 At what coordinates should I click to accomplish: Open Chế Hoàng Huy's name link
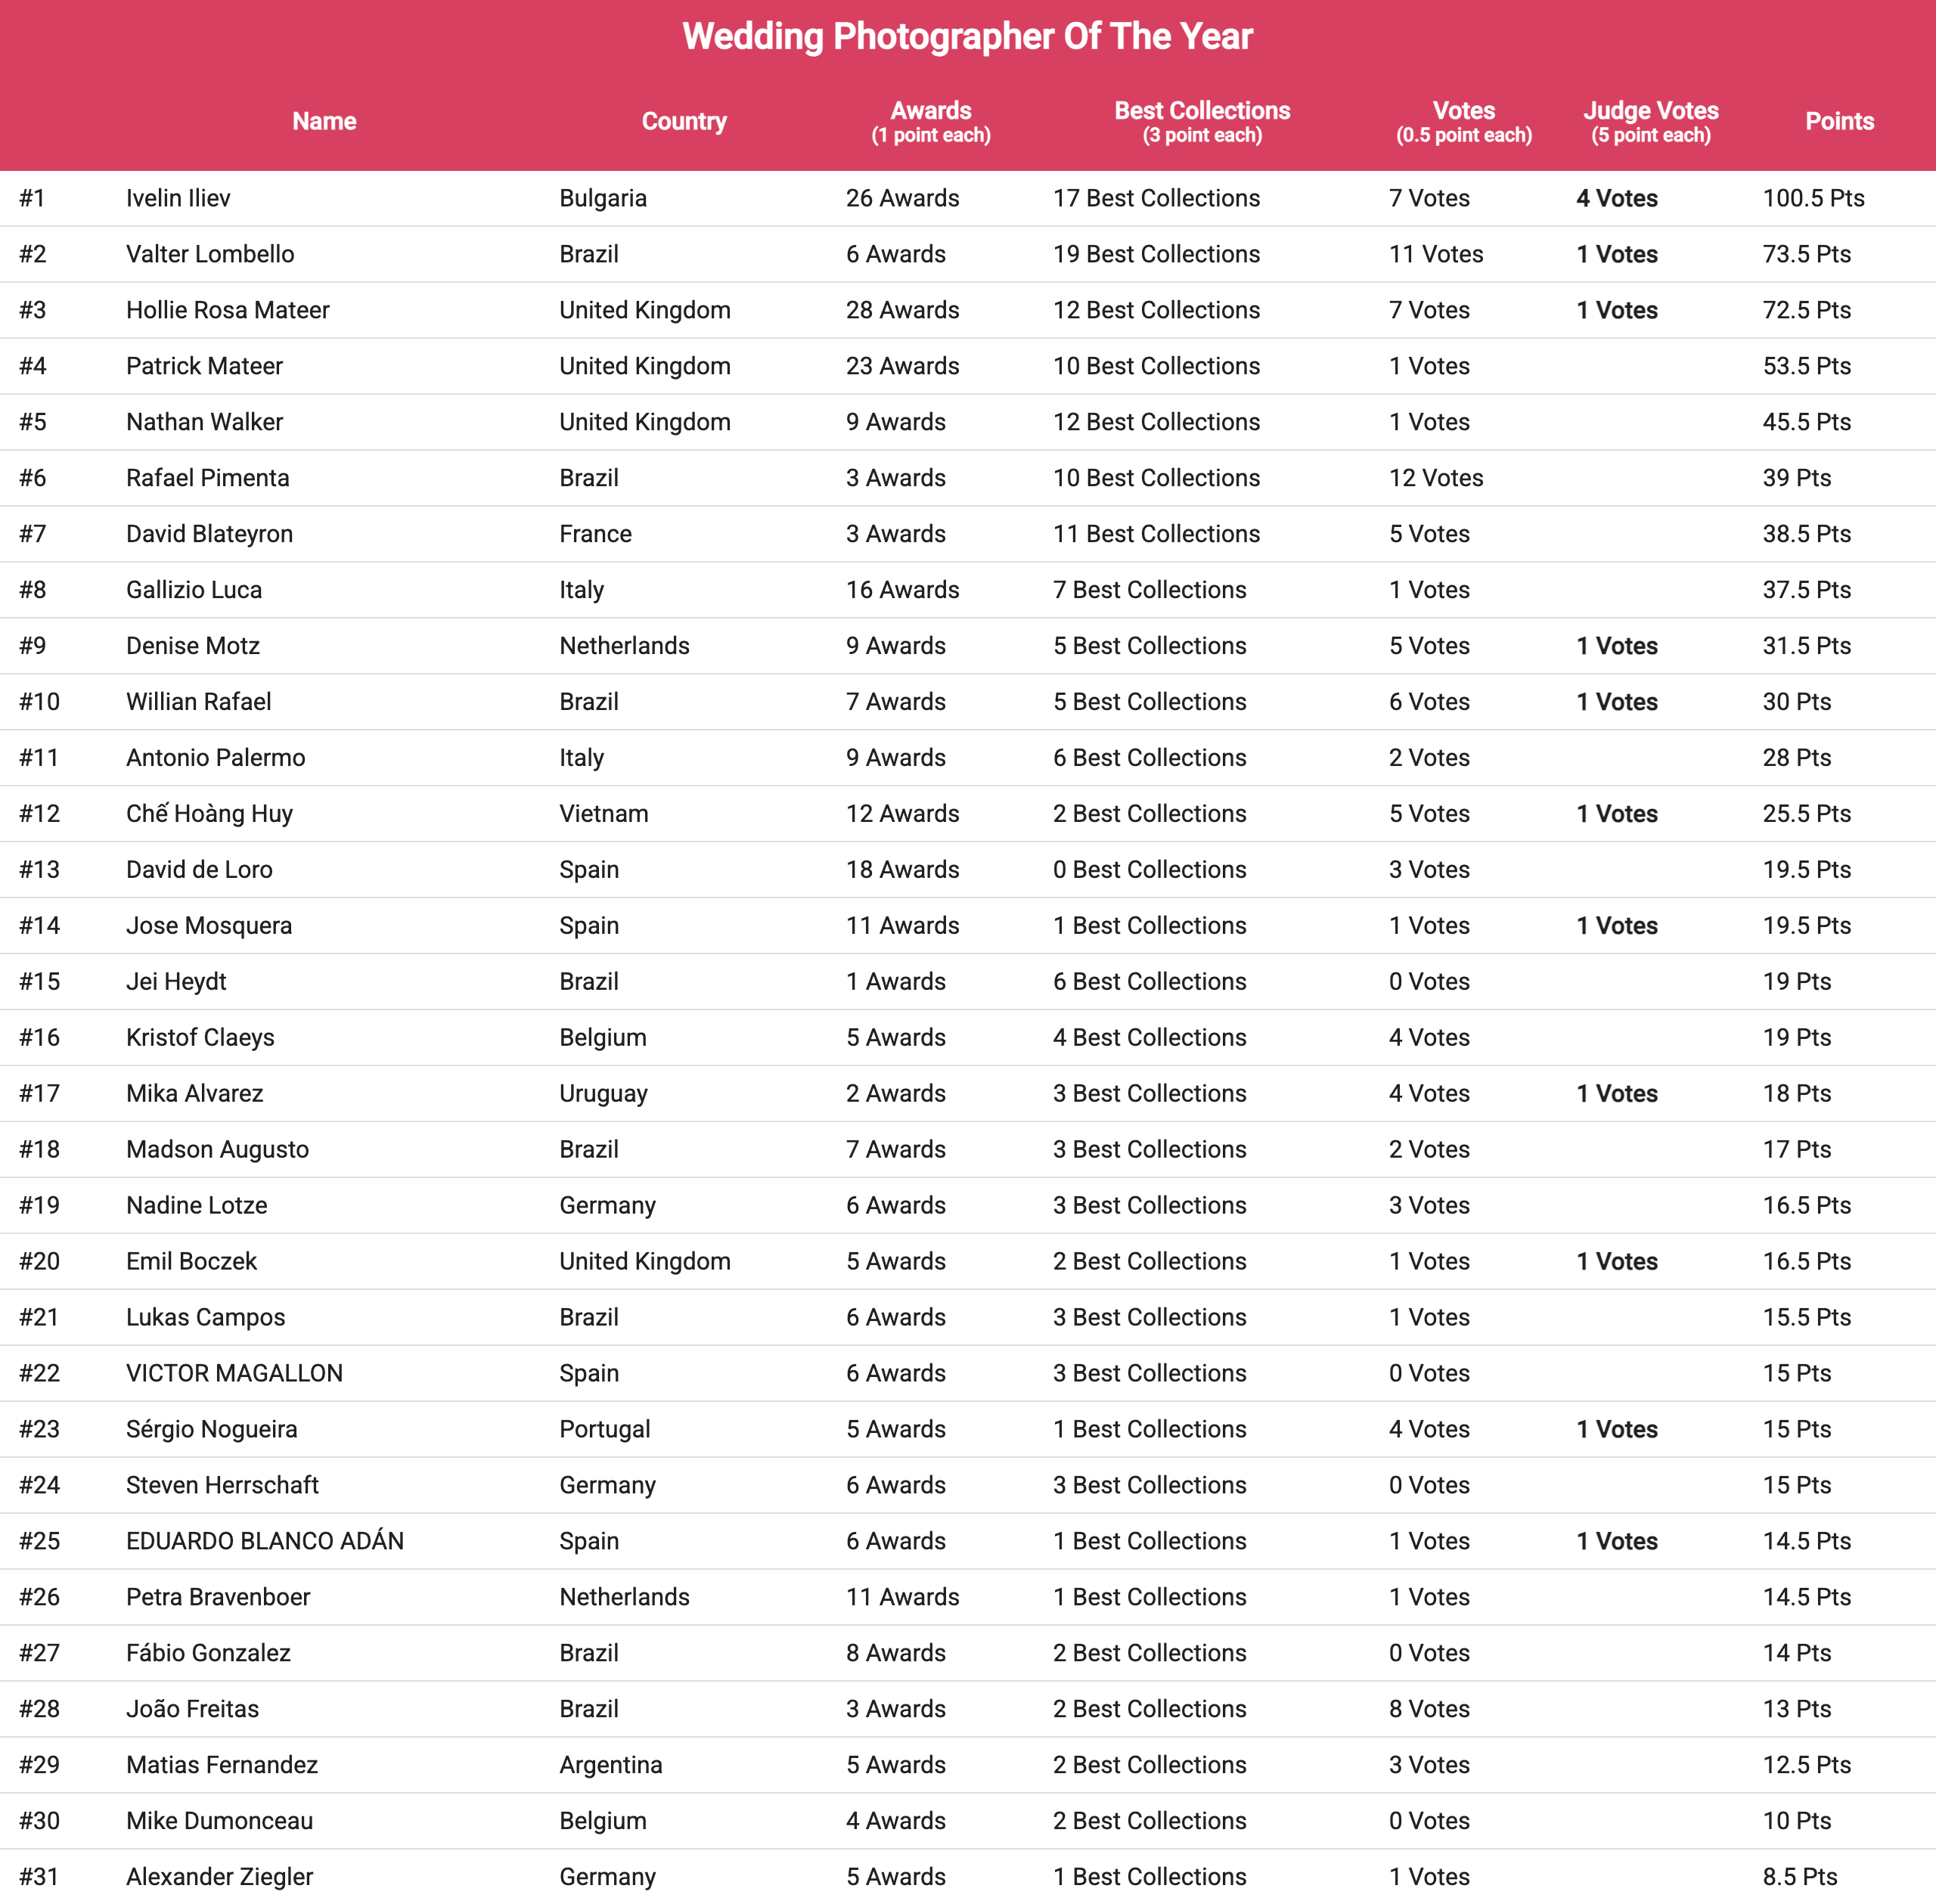pos(210,814)
